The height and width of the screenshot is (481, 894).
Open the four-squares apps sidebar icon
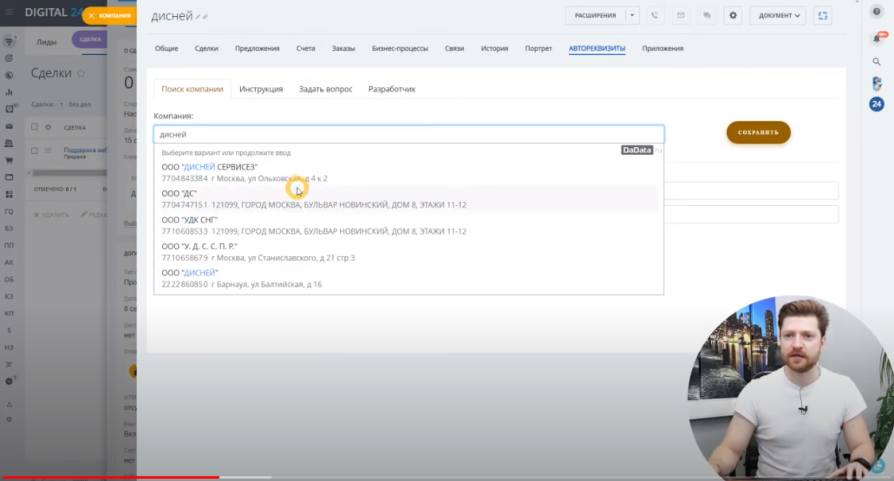(x=9, y=194)
